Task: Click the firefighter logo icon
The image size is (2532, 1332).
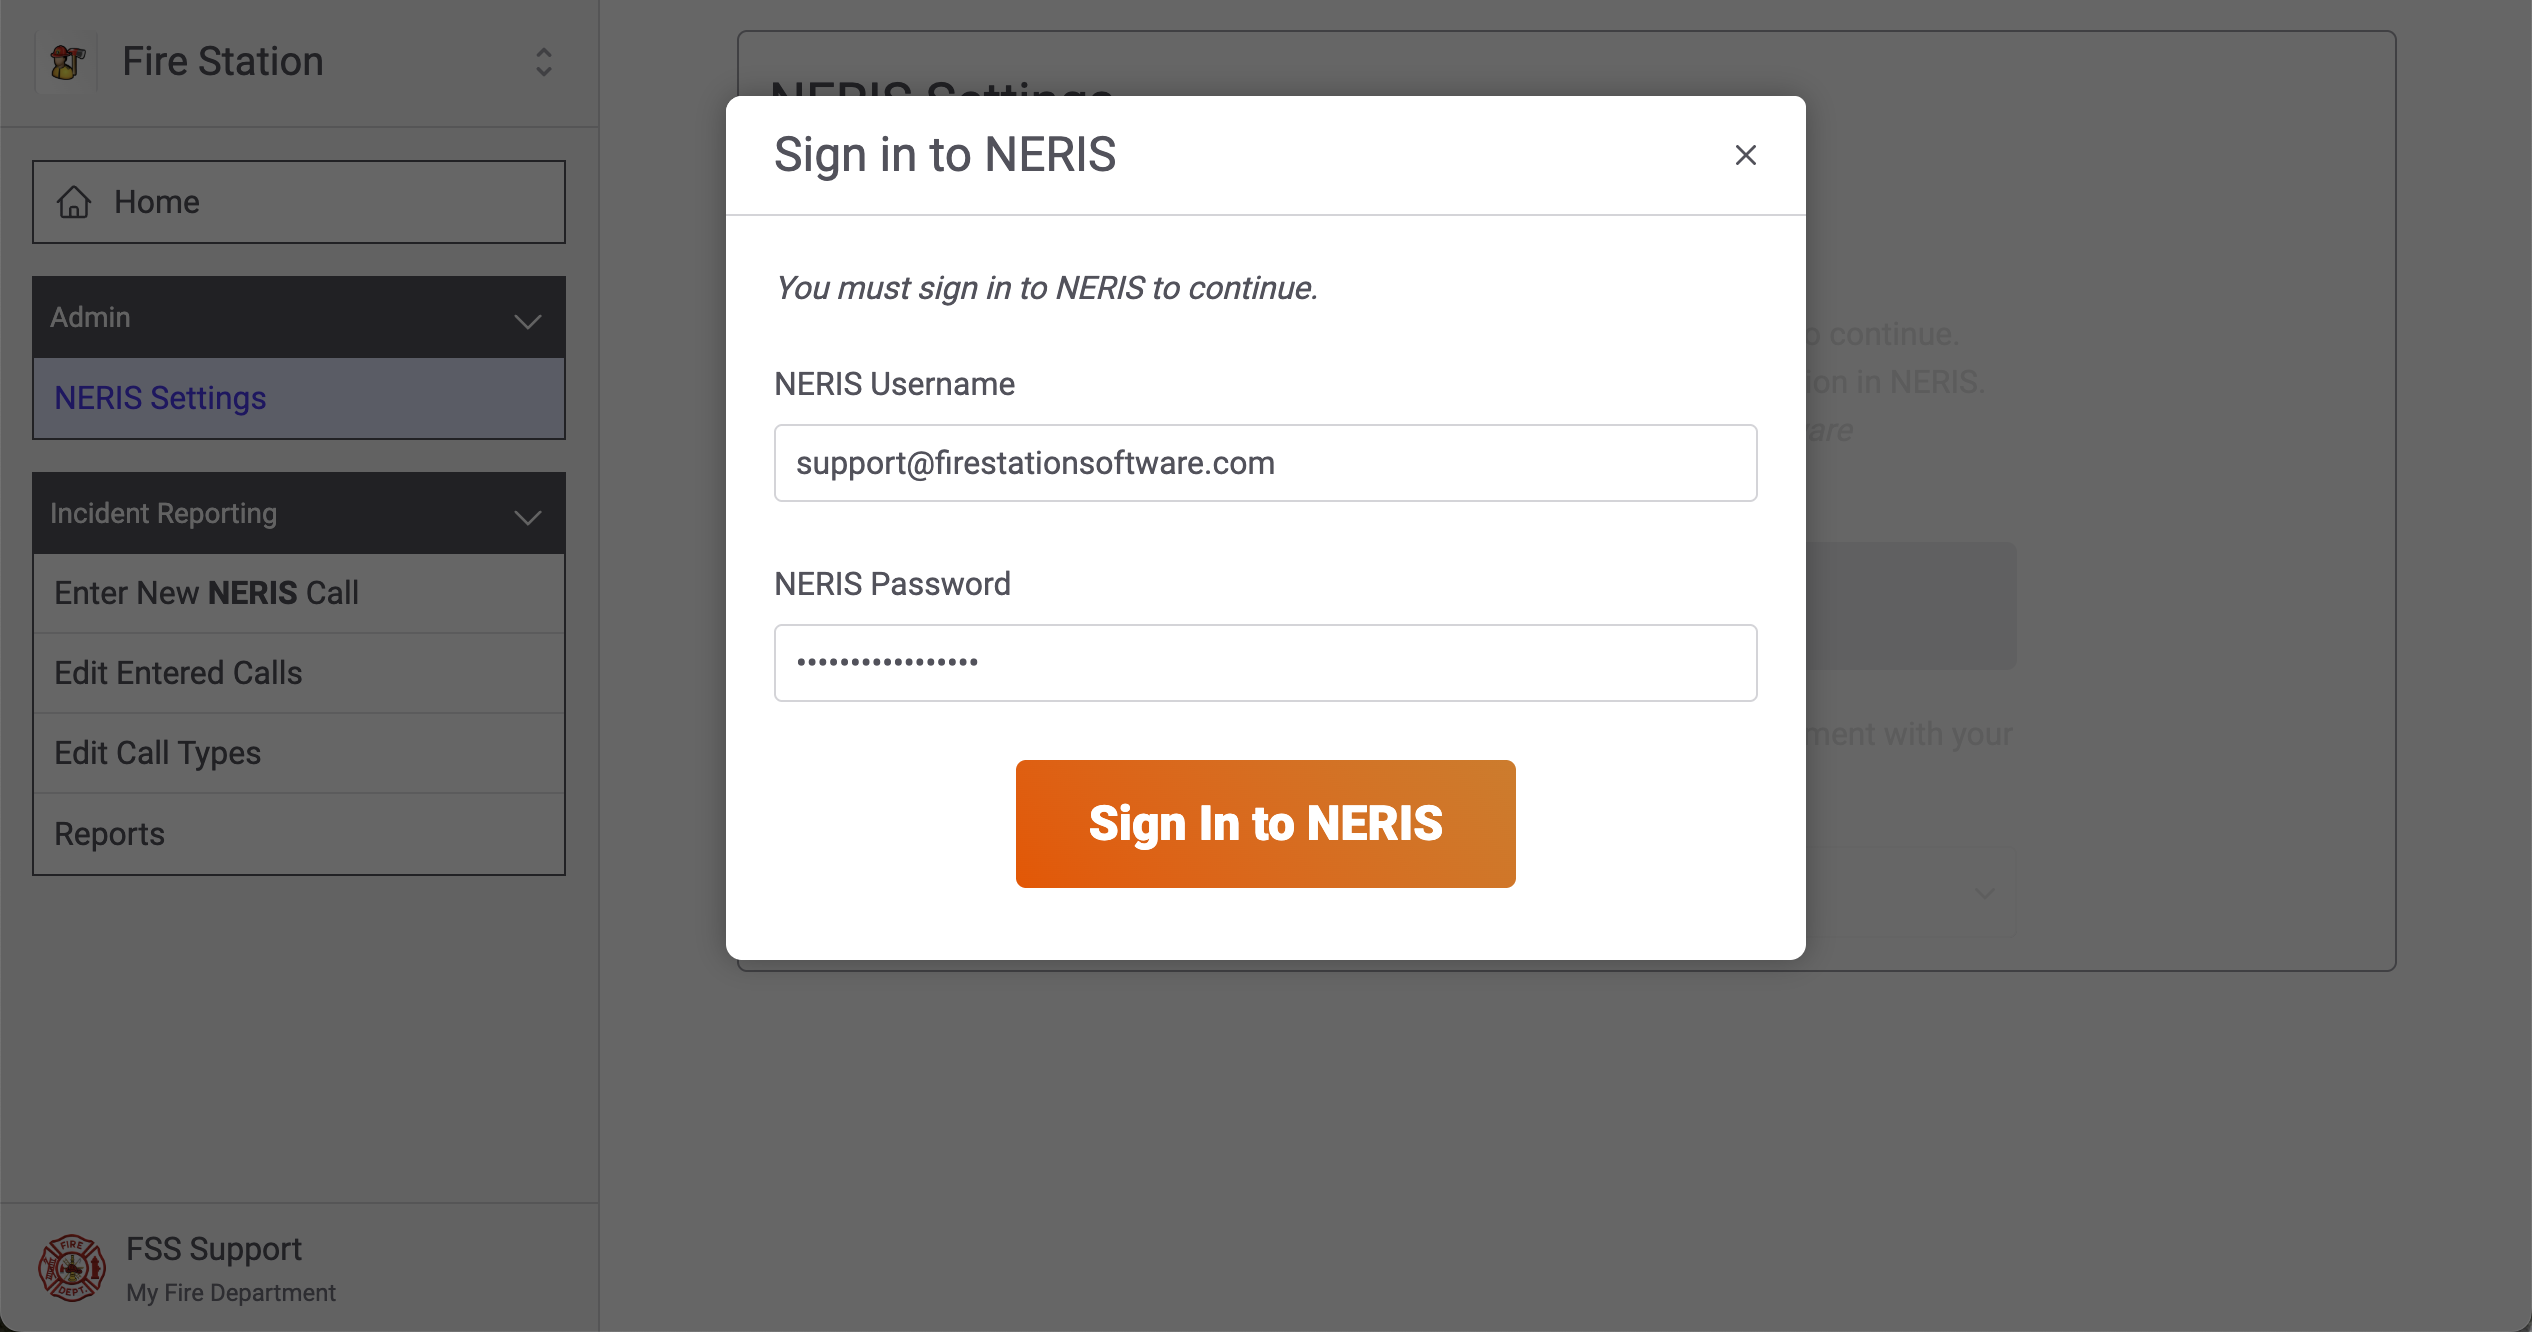Action: [x=67, y=62]
